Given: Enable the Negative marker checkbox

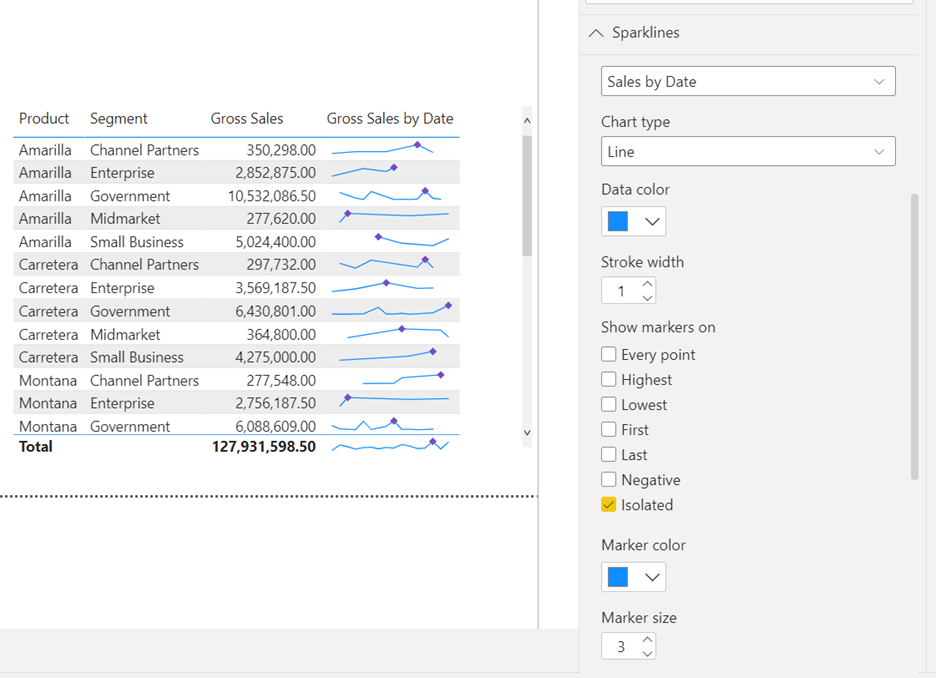Looking at the screenshot, I should coord(609,480).
